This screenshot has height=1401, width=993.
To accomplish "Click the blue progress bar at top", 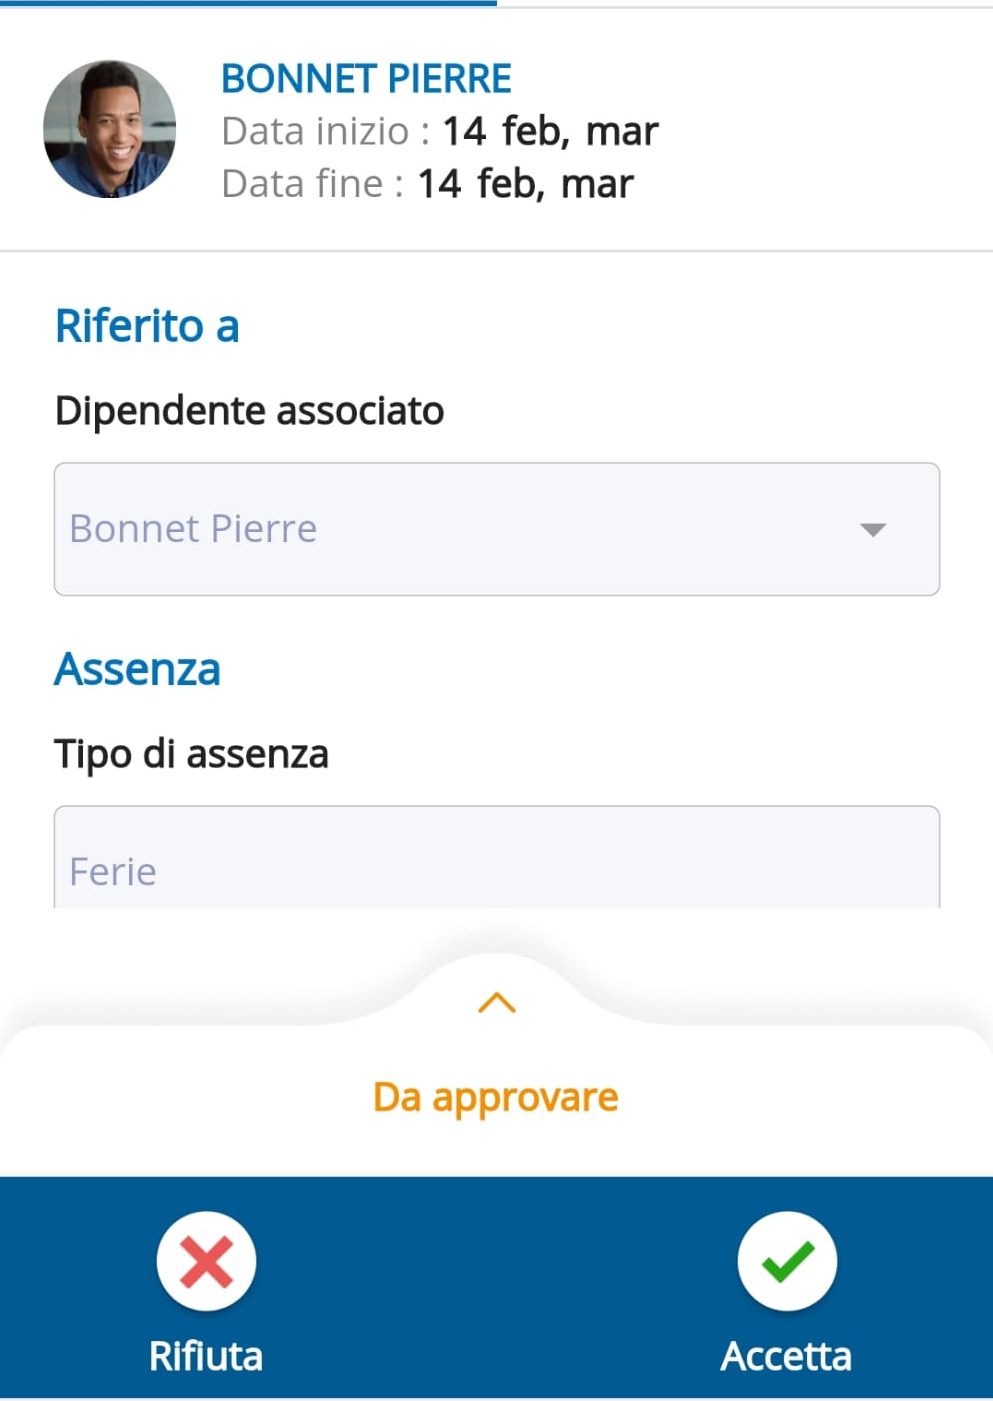I will (x=248, y=3).
